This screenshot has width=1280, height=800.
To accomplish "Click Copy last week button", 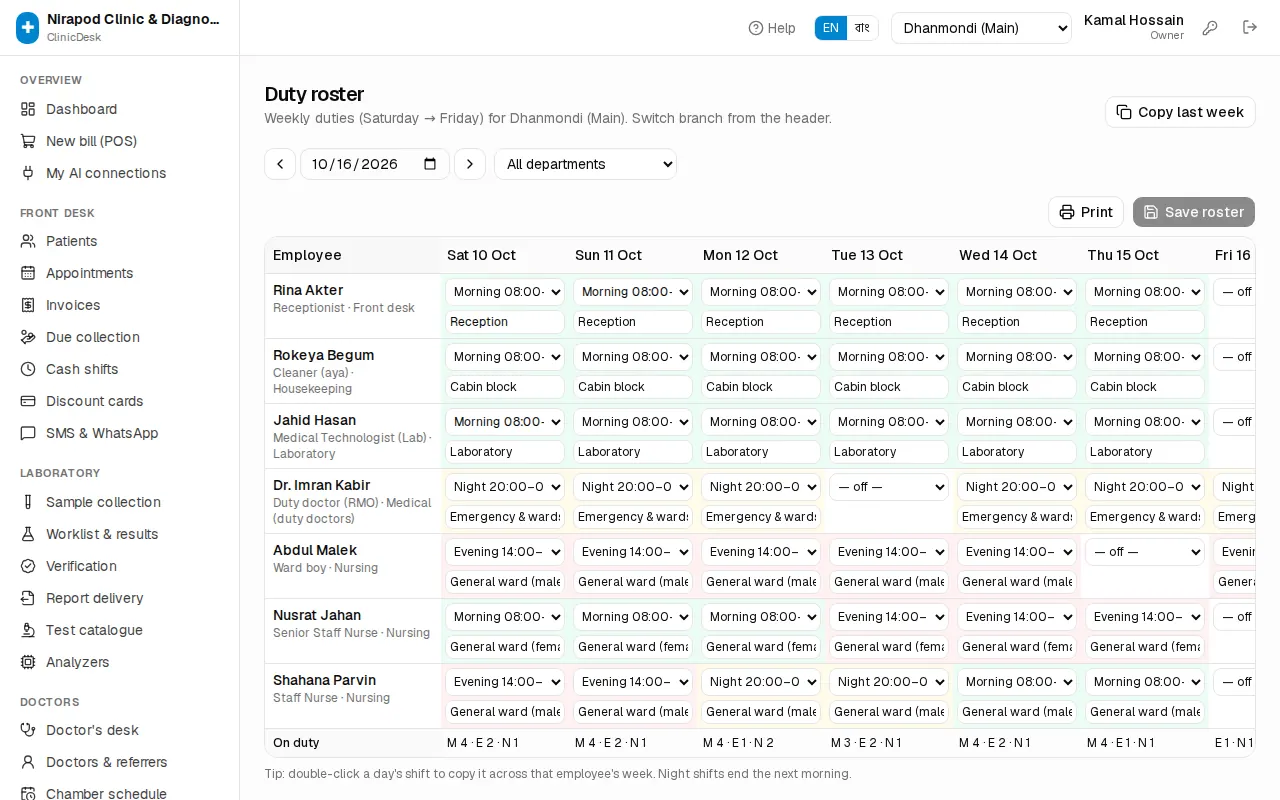I will [1180, 112].
